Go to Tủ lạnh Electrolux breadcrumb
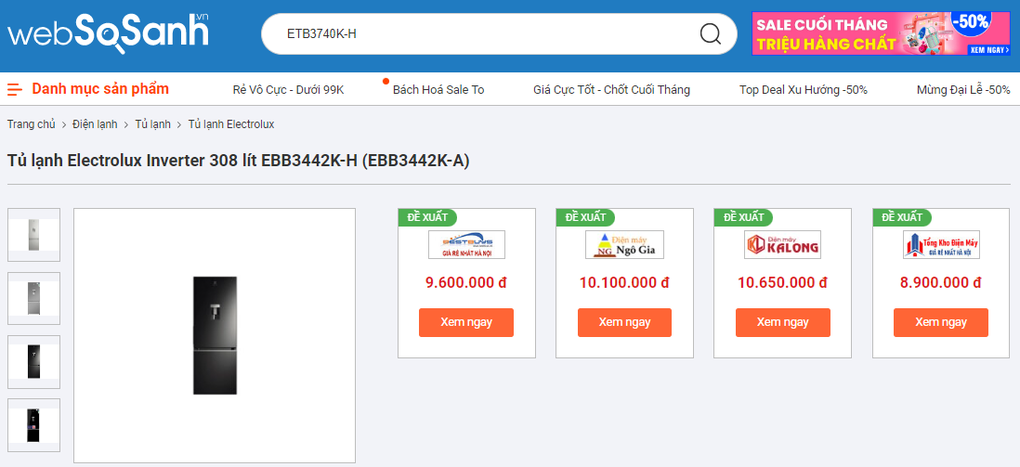Viewport: 1020px width, 467px height. 231,124
